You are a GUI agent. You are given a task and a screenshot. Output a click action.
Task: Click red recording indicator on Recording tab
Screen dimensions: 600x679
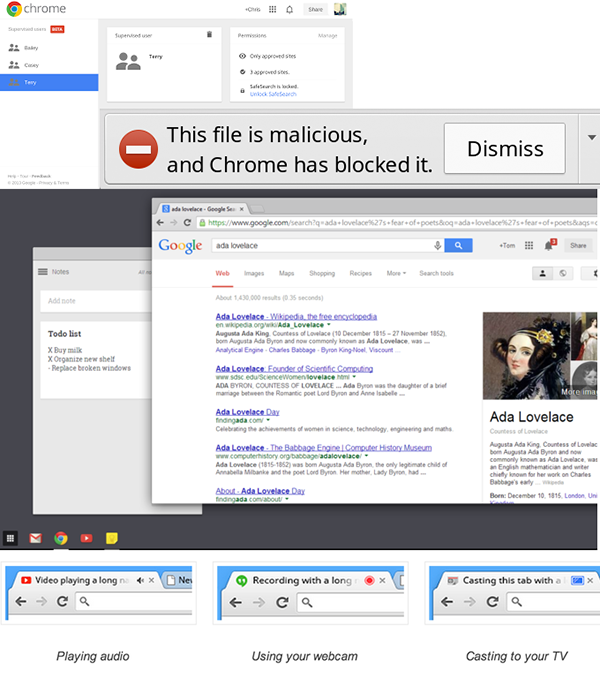click(370, 580)
